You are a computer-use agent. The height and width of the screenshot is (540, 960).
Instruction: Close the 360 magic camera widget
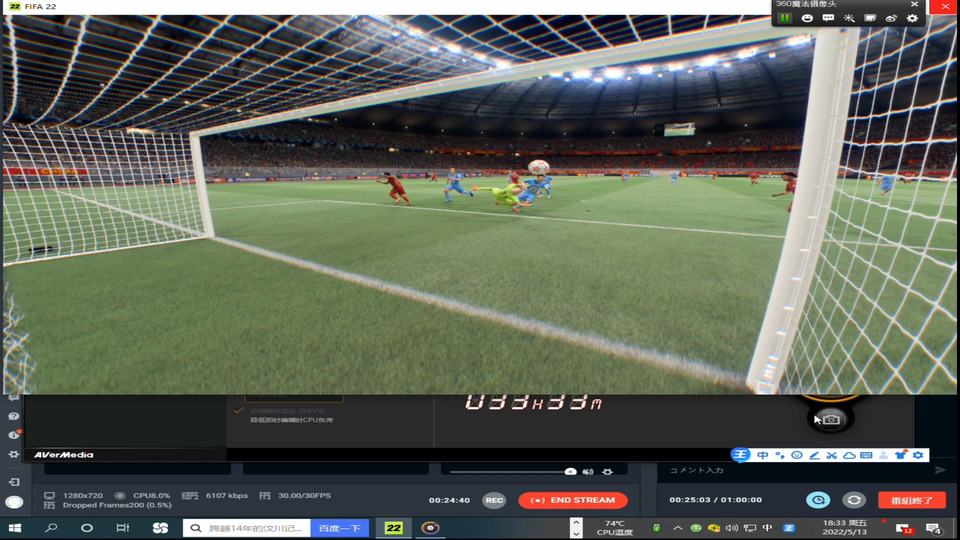pos(914,4)
